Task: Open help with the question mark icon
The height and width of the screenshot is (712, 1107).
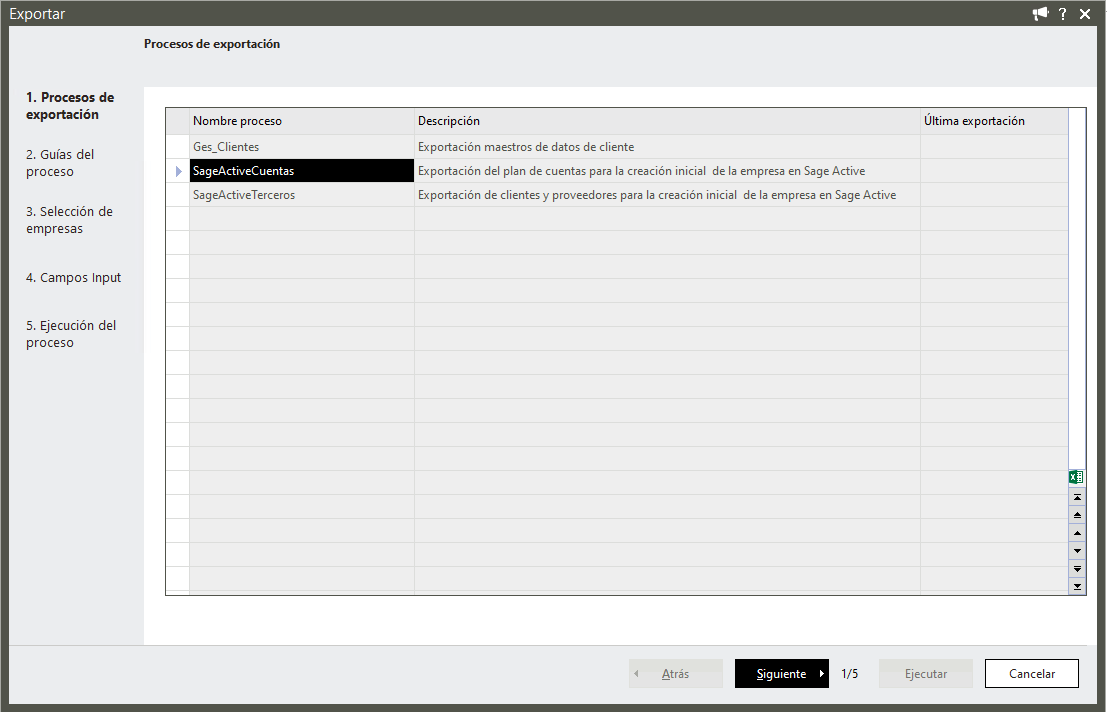Action: 1063,14
